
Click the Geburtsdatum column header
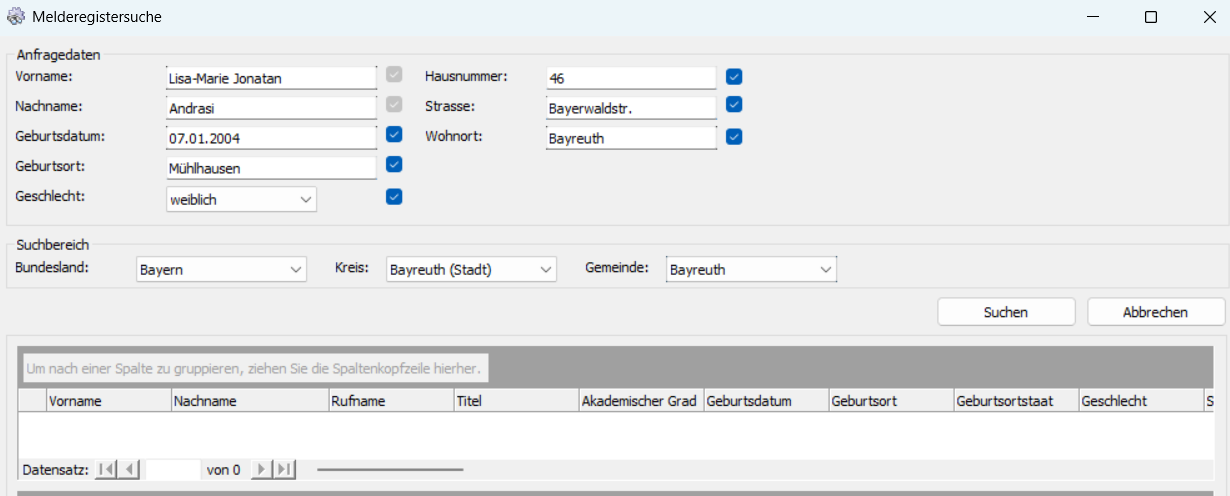766,401
